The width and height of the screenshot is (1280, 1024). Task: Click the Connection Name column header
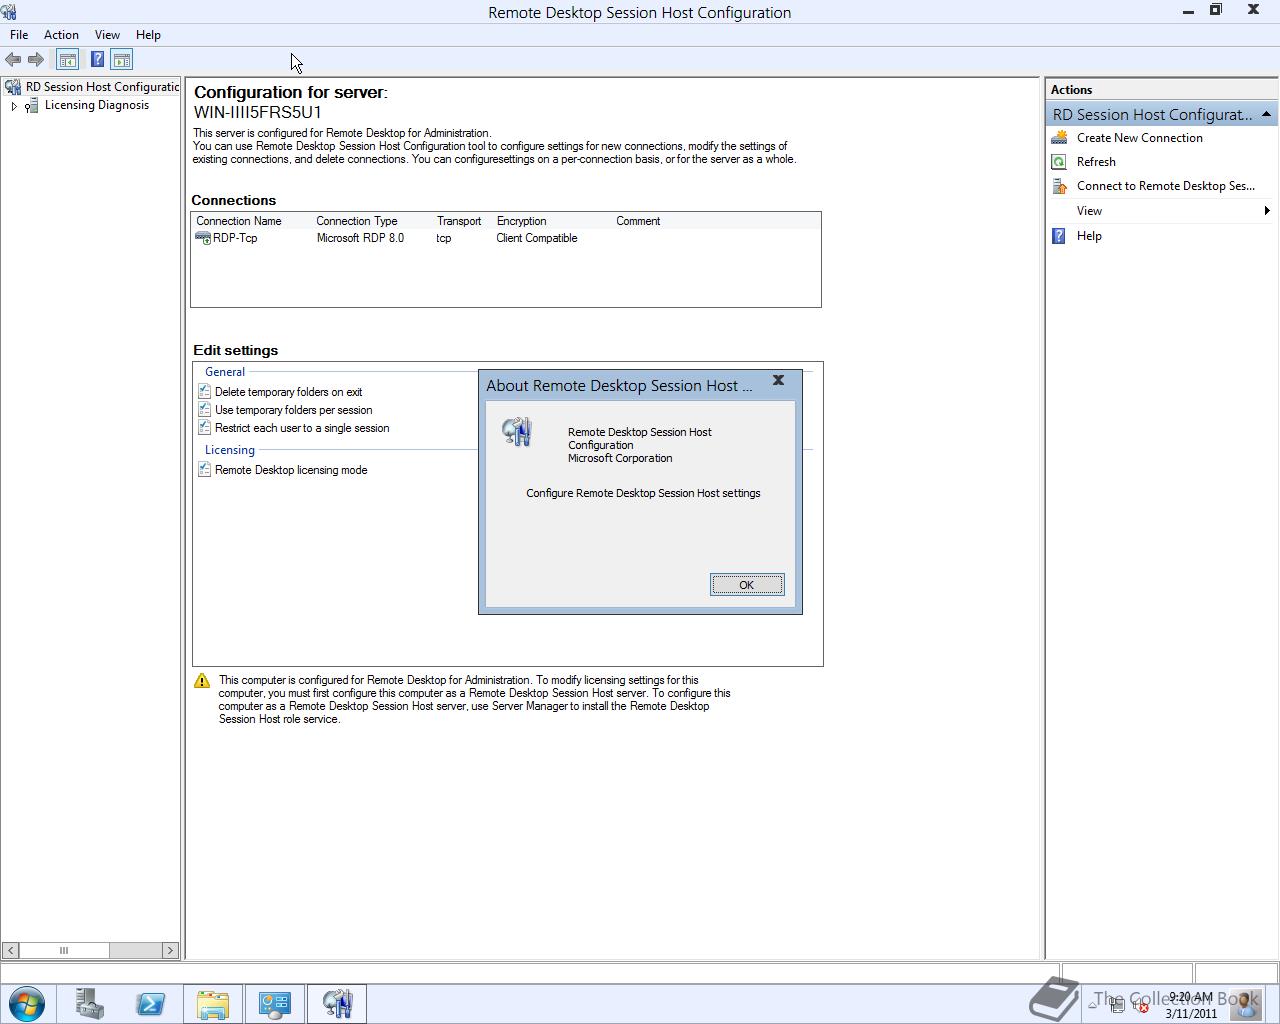239,221
